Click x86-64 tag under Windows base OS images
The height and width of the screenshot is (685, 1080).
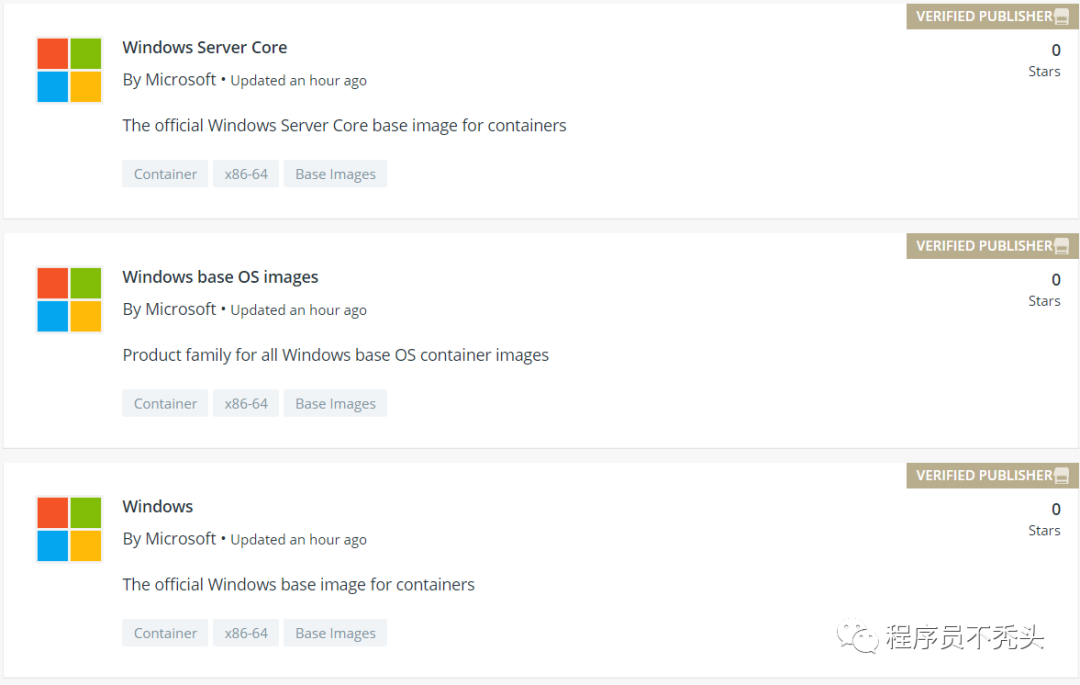click(x=246, y=404)
